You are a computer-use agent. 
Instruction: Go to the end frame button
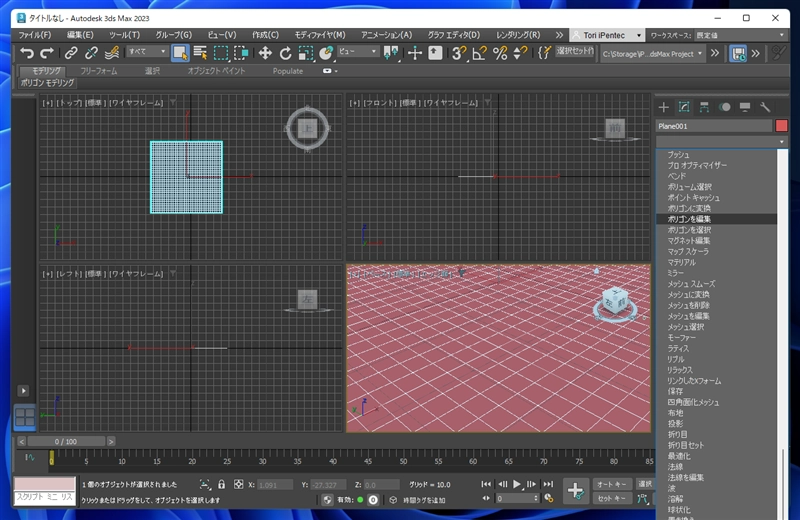pyautogui.click(x=548, y=484)
